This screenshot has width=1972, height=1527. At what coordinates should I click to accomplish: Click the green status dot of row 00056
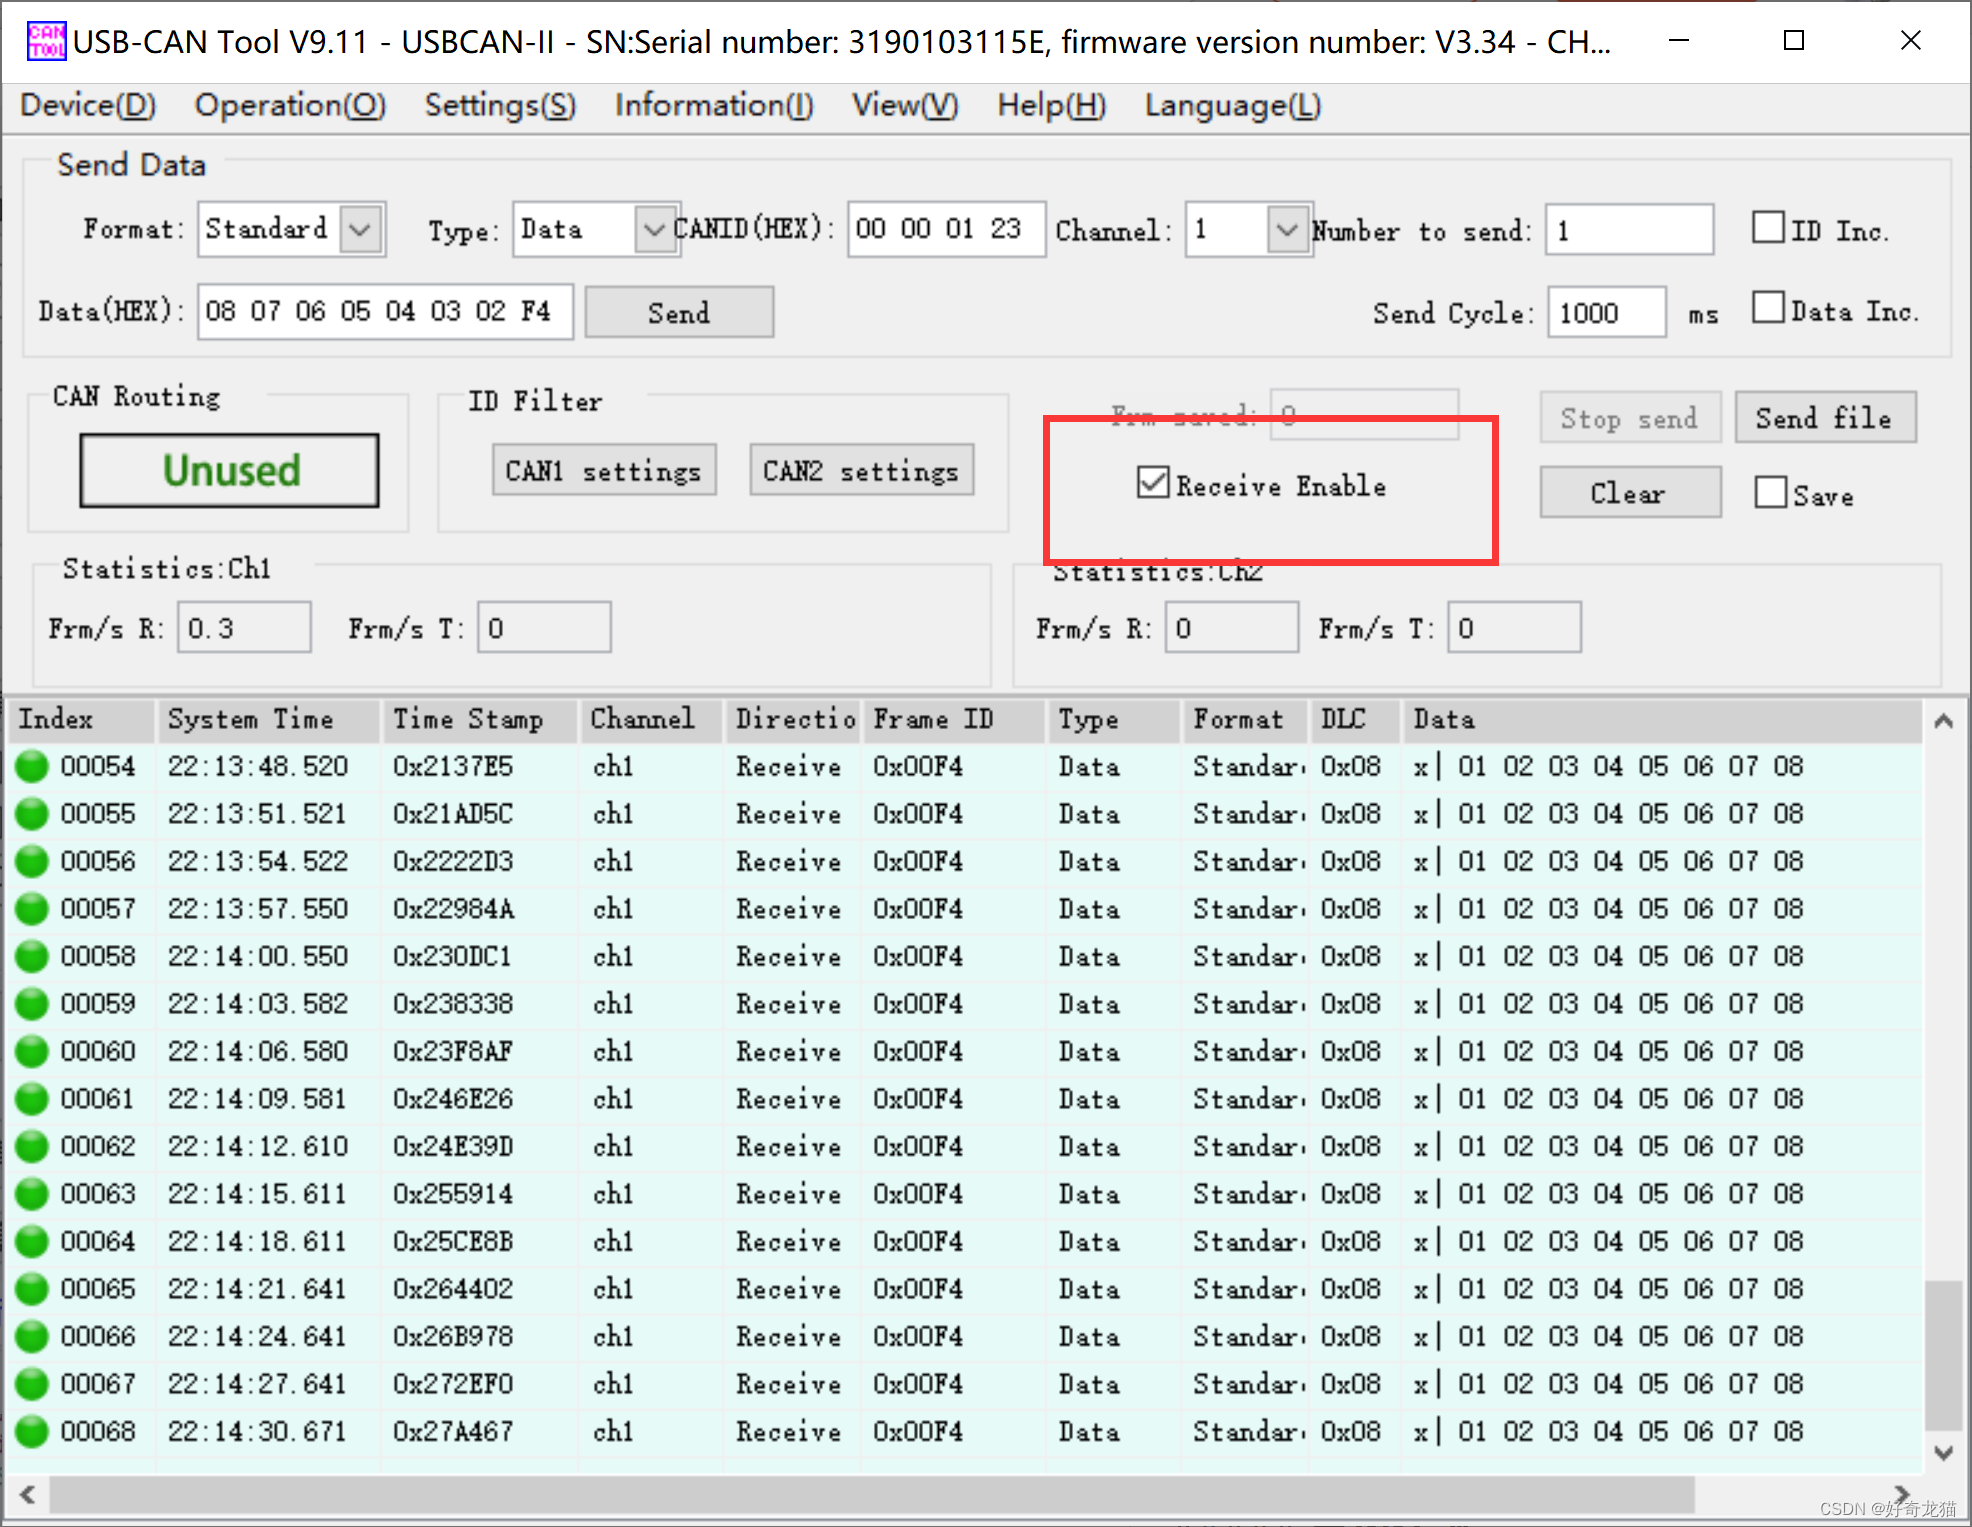point(32,861)
